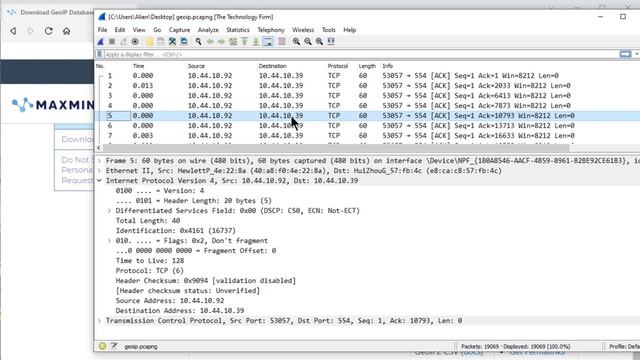Close the capture file via the toolbar
Viewport: 640px width, 360px height.
click(173, 42)
